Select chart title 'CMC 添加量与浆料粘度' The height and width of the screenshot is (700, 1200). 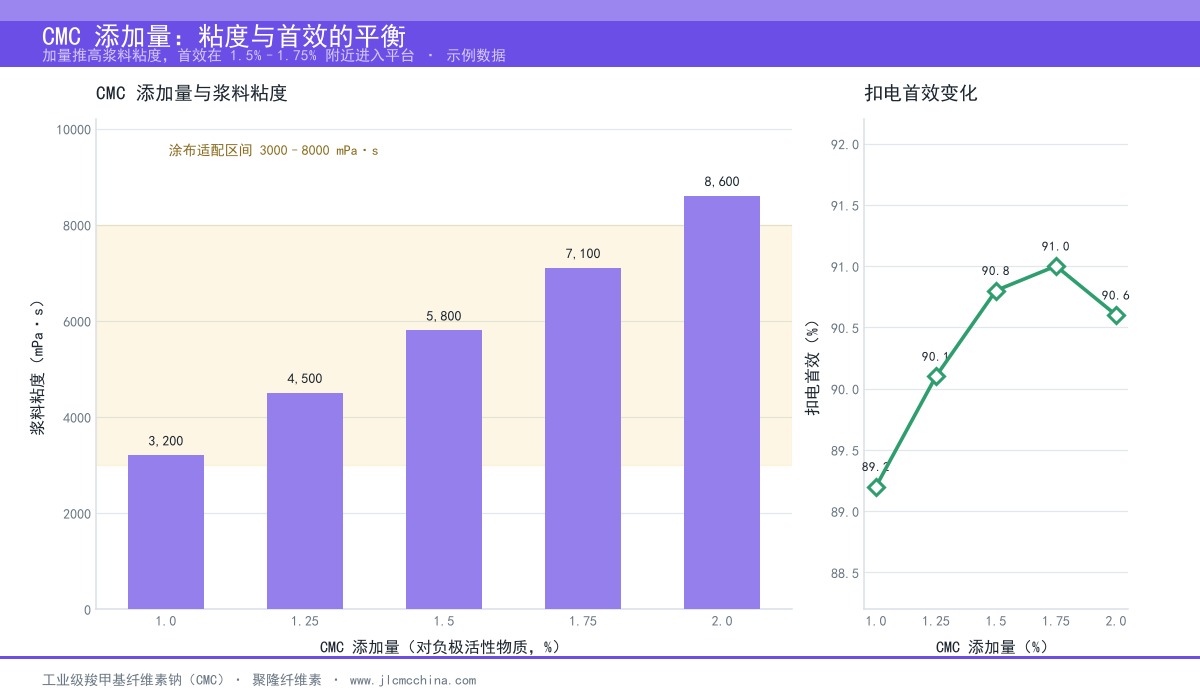[x=192, y=94]
